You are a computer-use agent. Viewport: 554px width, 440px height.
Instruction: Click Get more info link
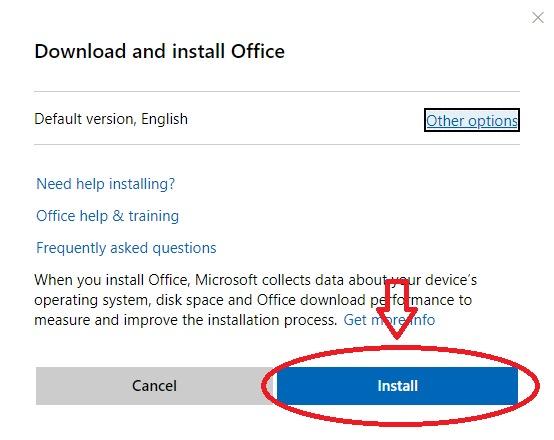(x=389, y=320)
